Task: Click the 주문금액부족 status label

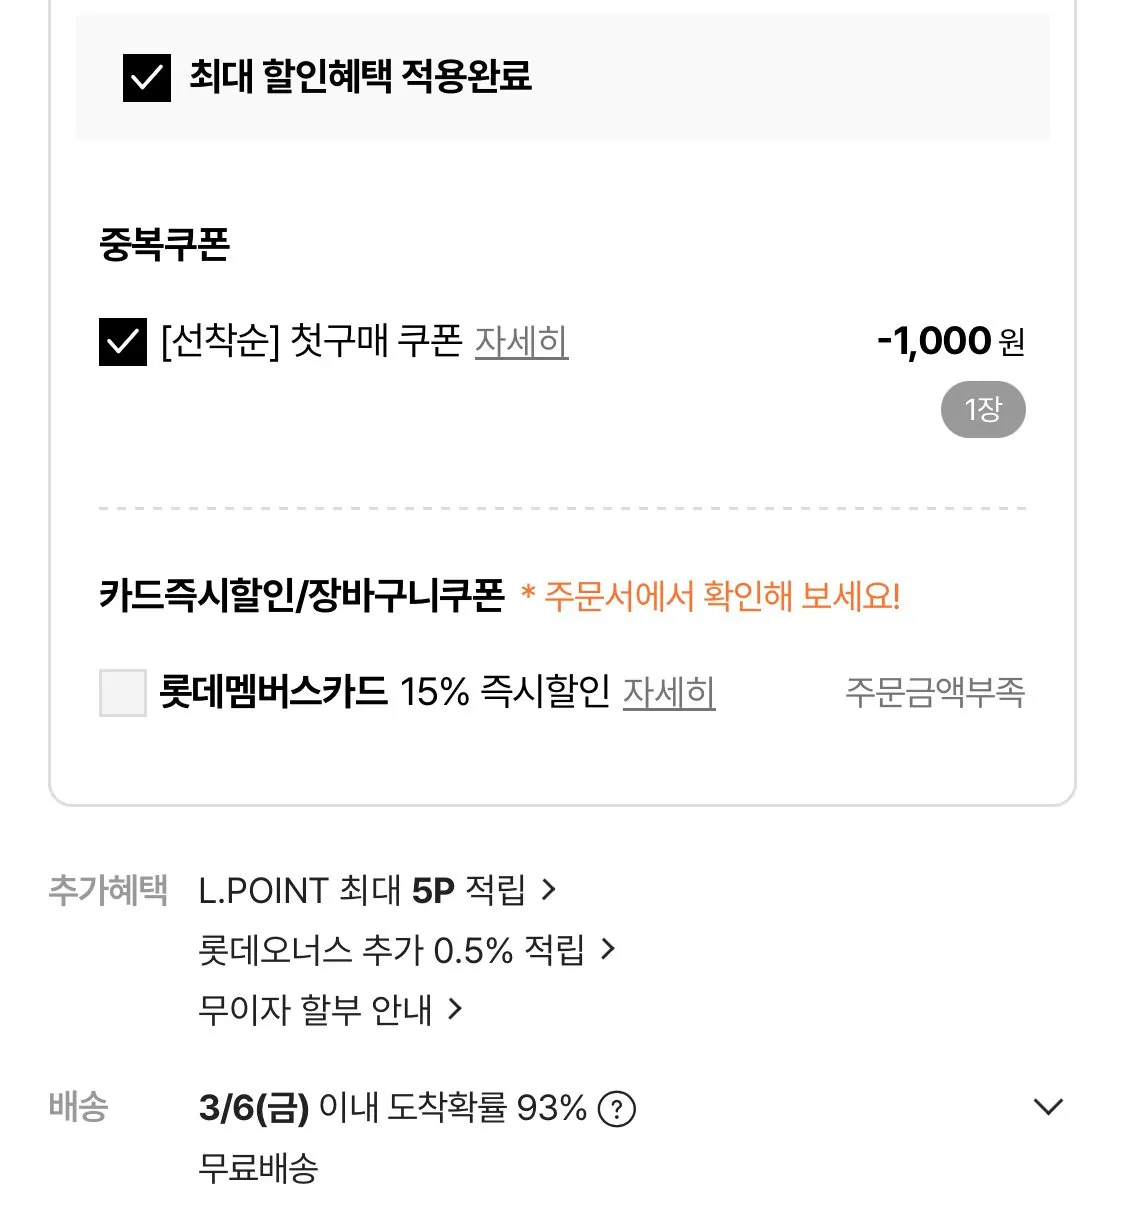Action: [x=935, y=692]
